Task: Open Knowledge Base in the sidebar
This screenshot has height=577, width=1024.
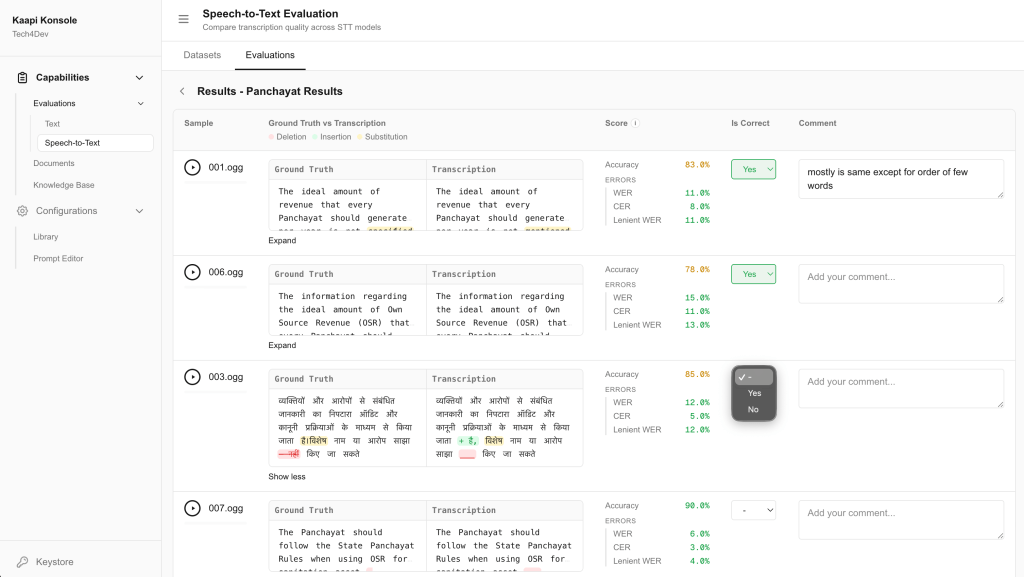Action: pyautogui.click(x=63, y=185)
